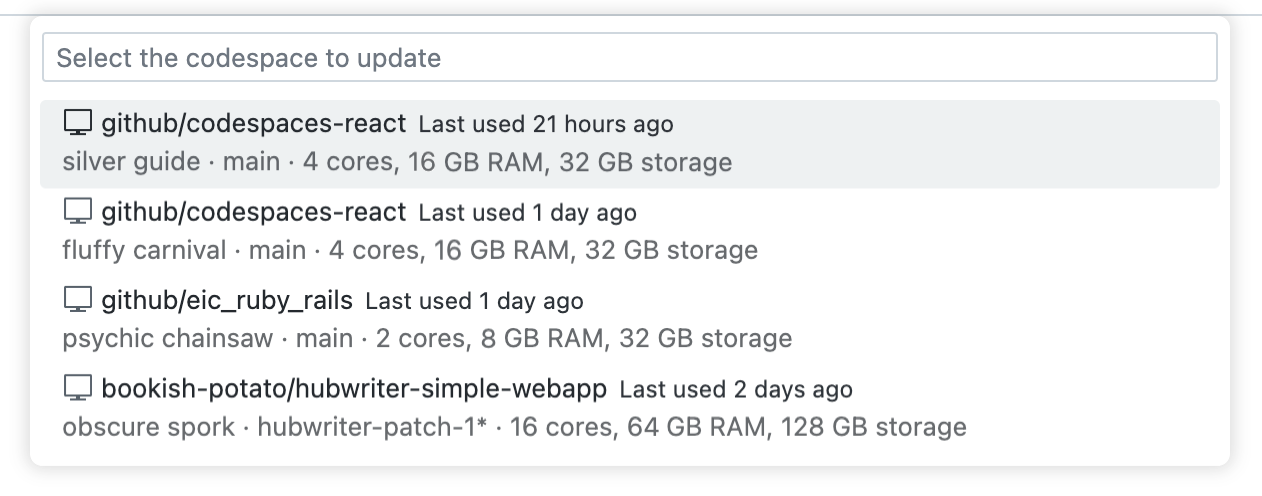Click the machine specs text of fluffy carnival
The height and width of the screenshot is (496, 1262).
click(543, 250)
